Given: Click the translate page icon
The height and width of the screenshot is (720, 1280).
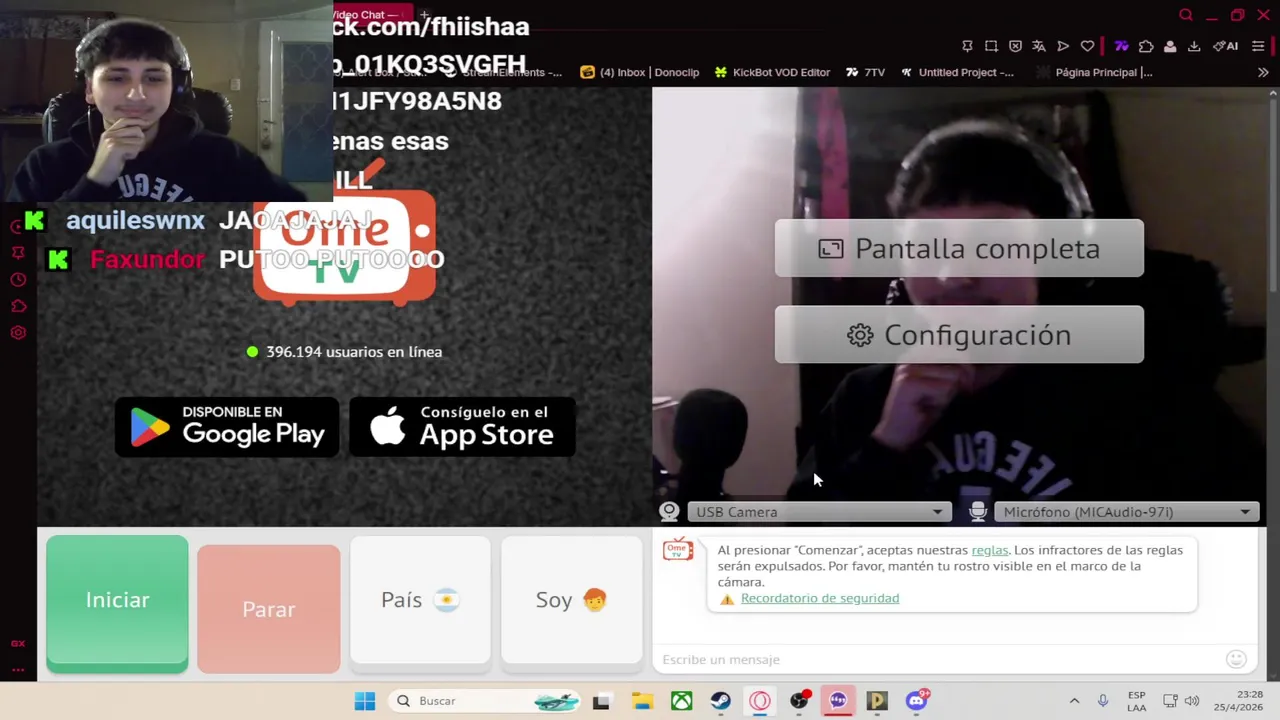Looking at the screenshot, I should (1039, 46).
